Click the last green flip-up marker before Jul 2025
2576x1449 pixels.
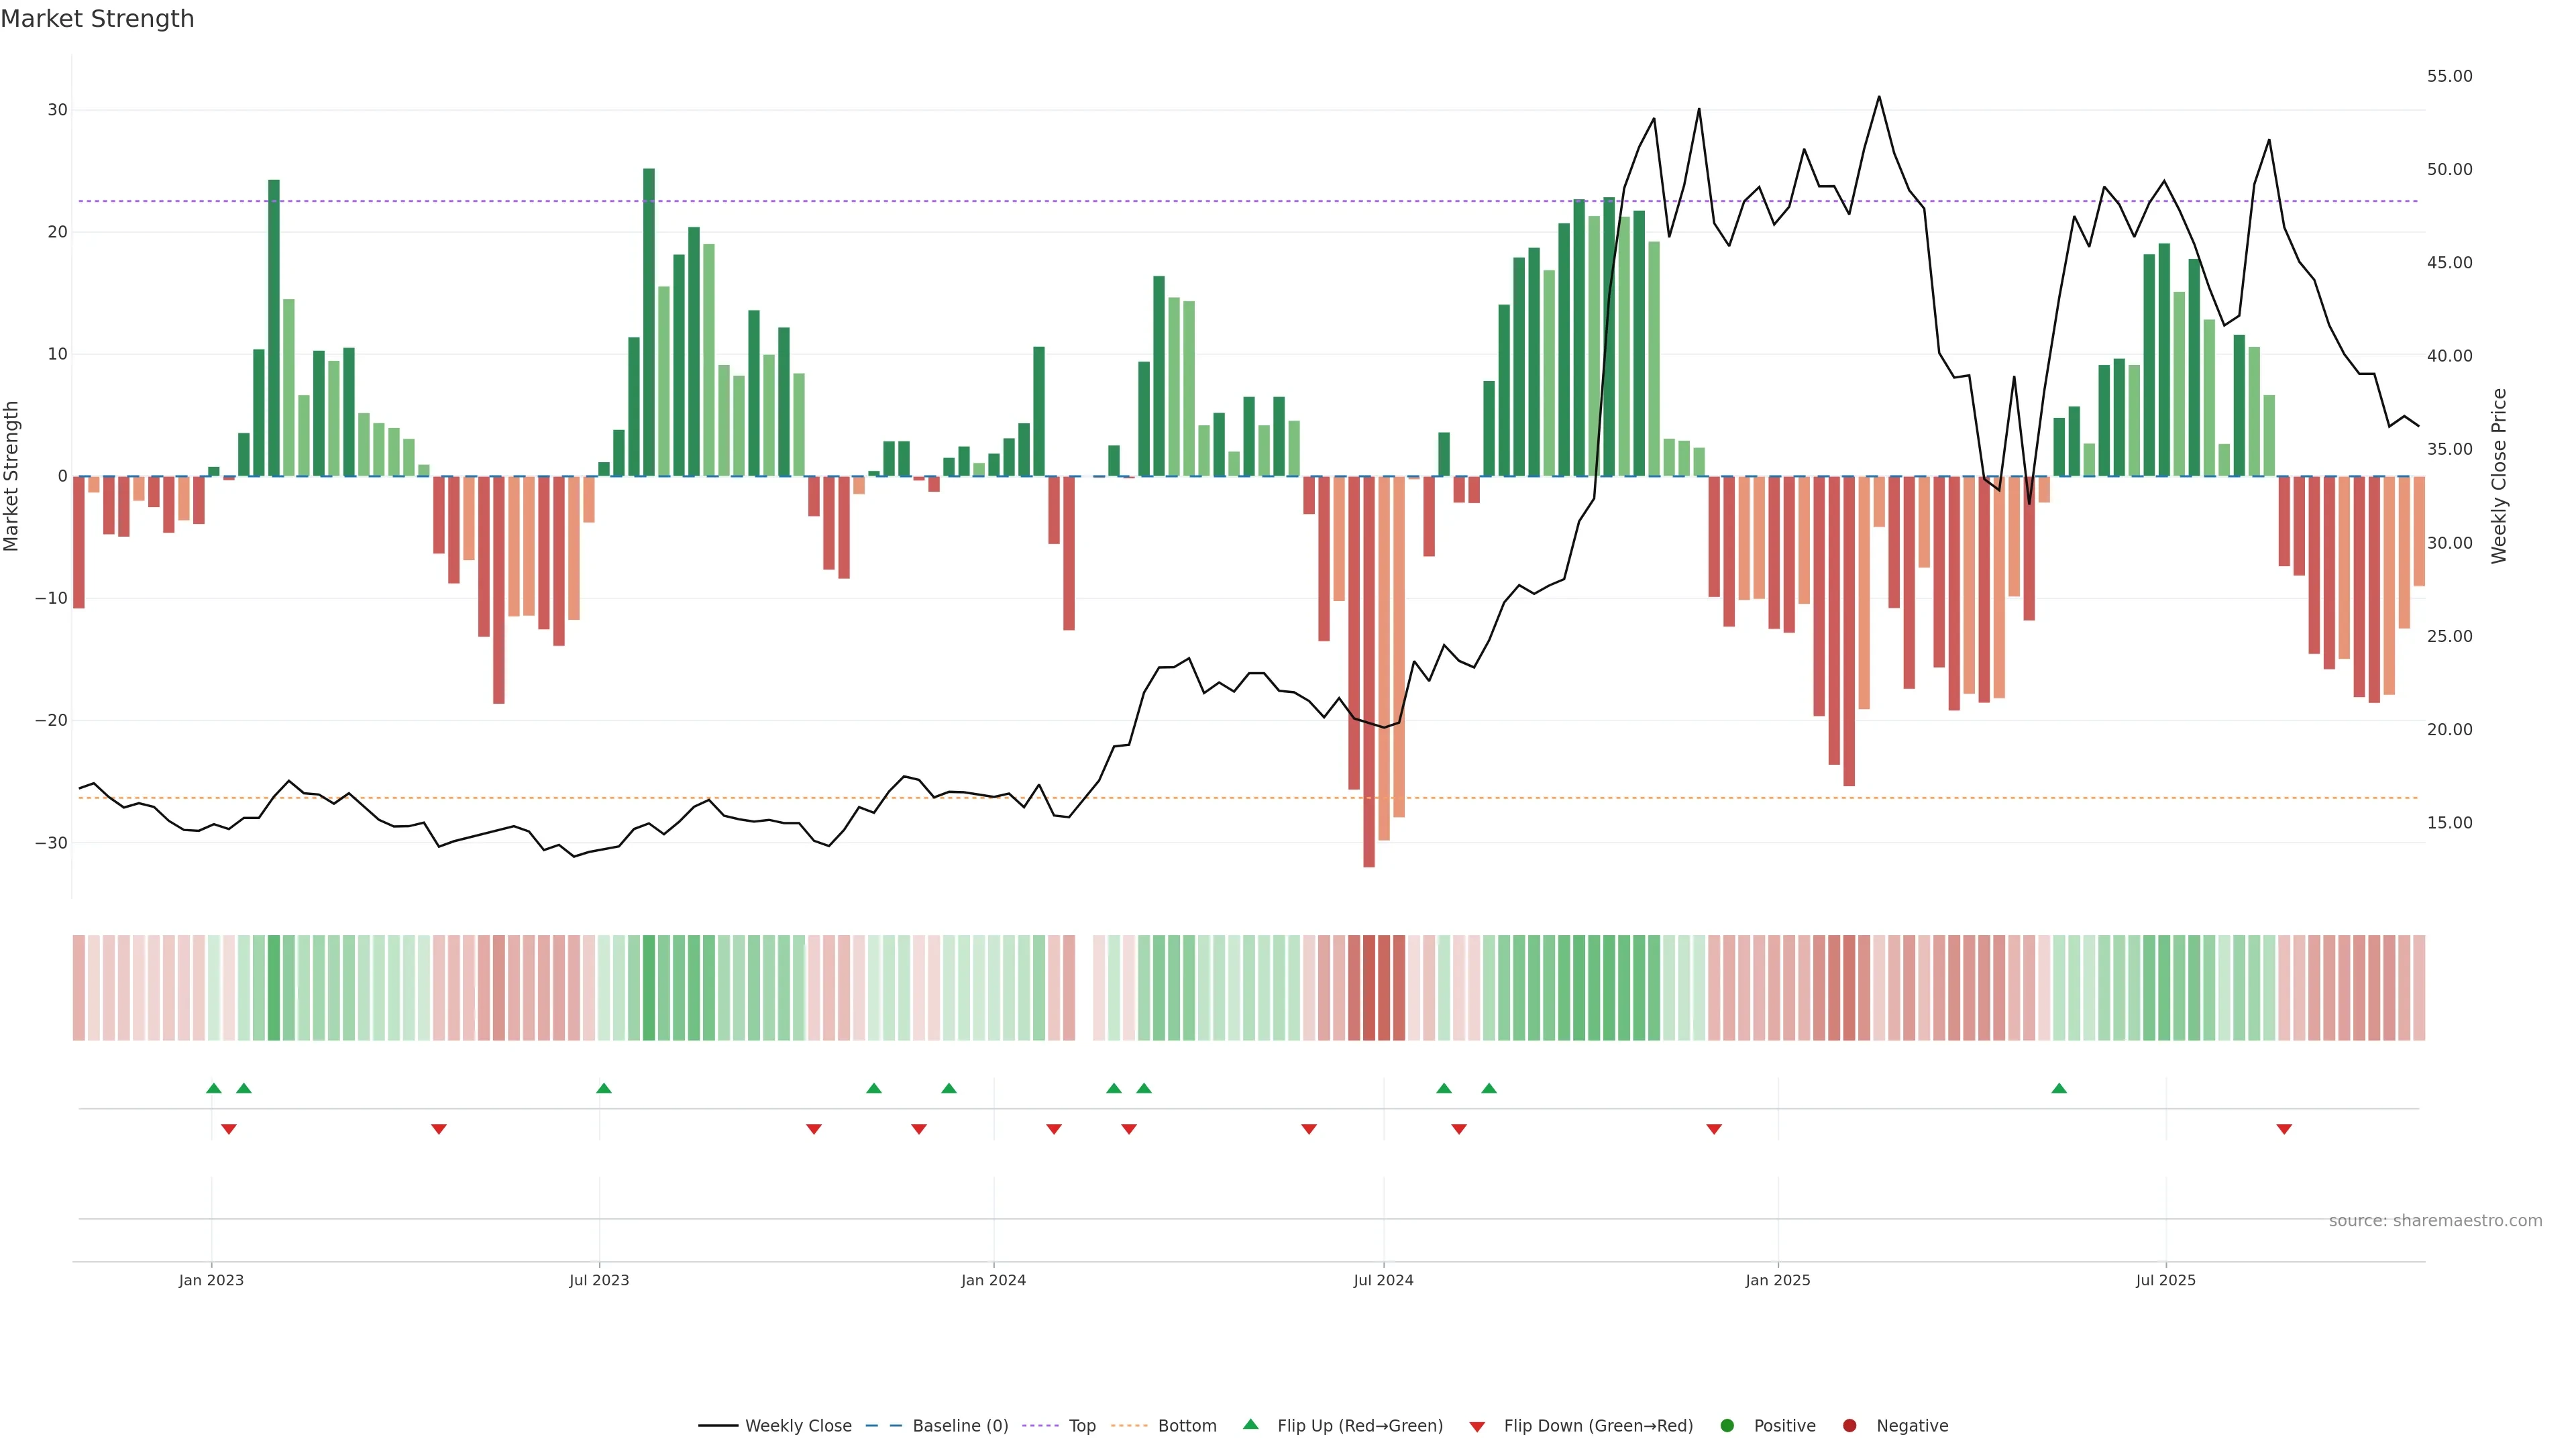tap(2059, 1088)
